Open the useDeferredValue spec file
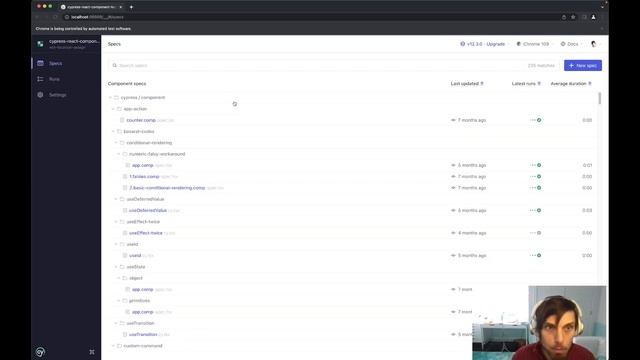Image resolution: width=640 pixels, height=360 pixels. coord(154,211)
